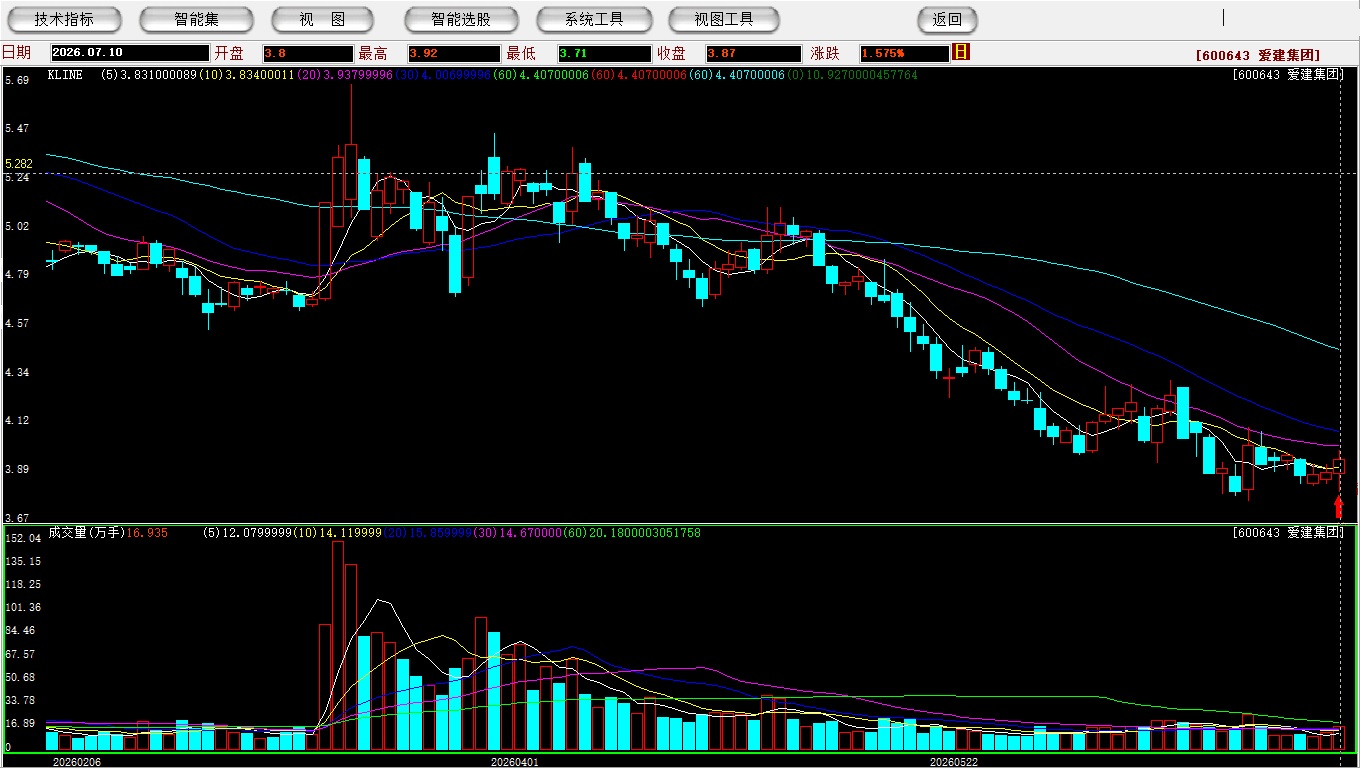Click the 收盘 value field
The width and height of the screenshot is (1360, 768).
(753, 53)
